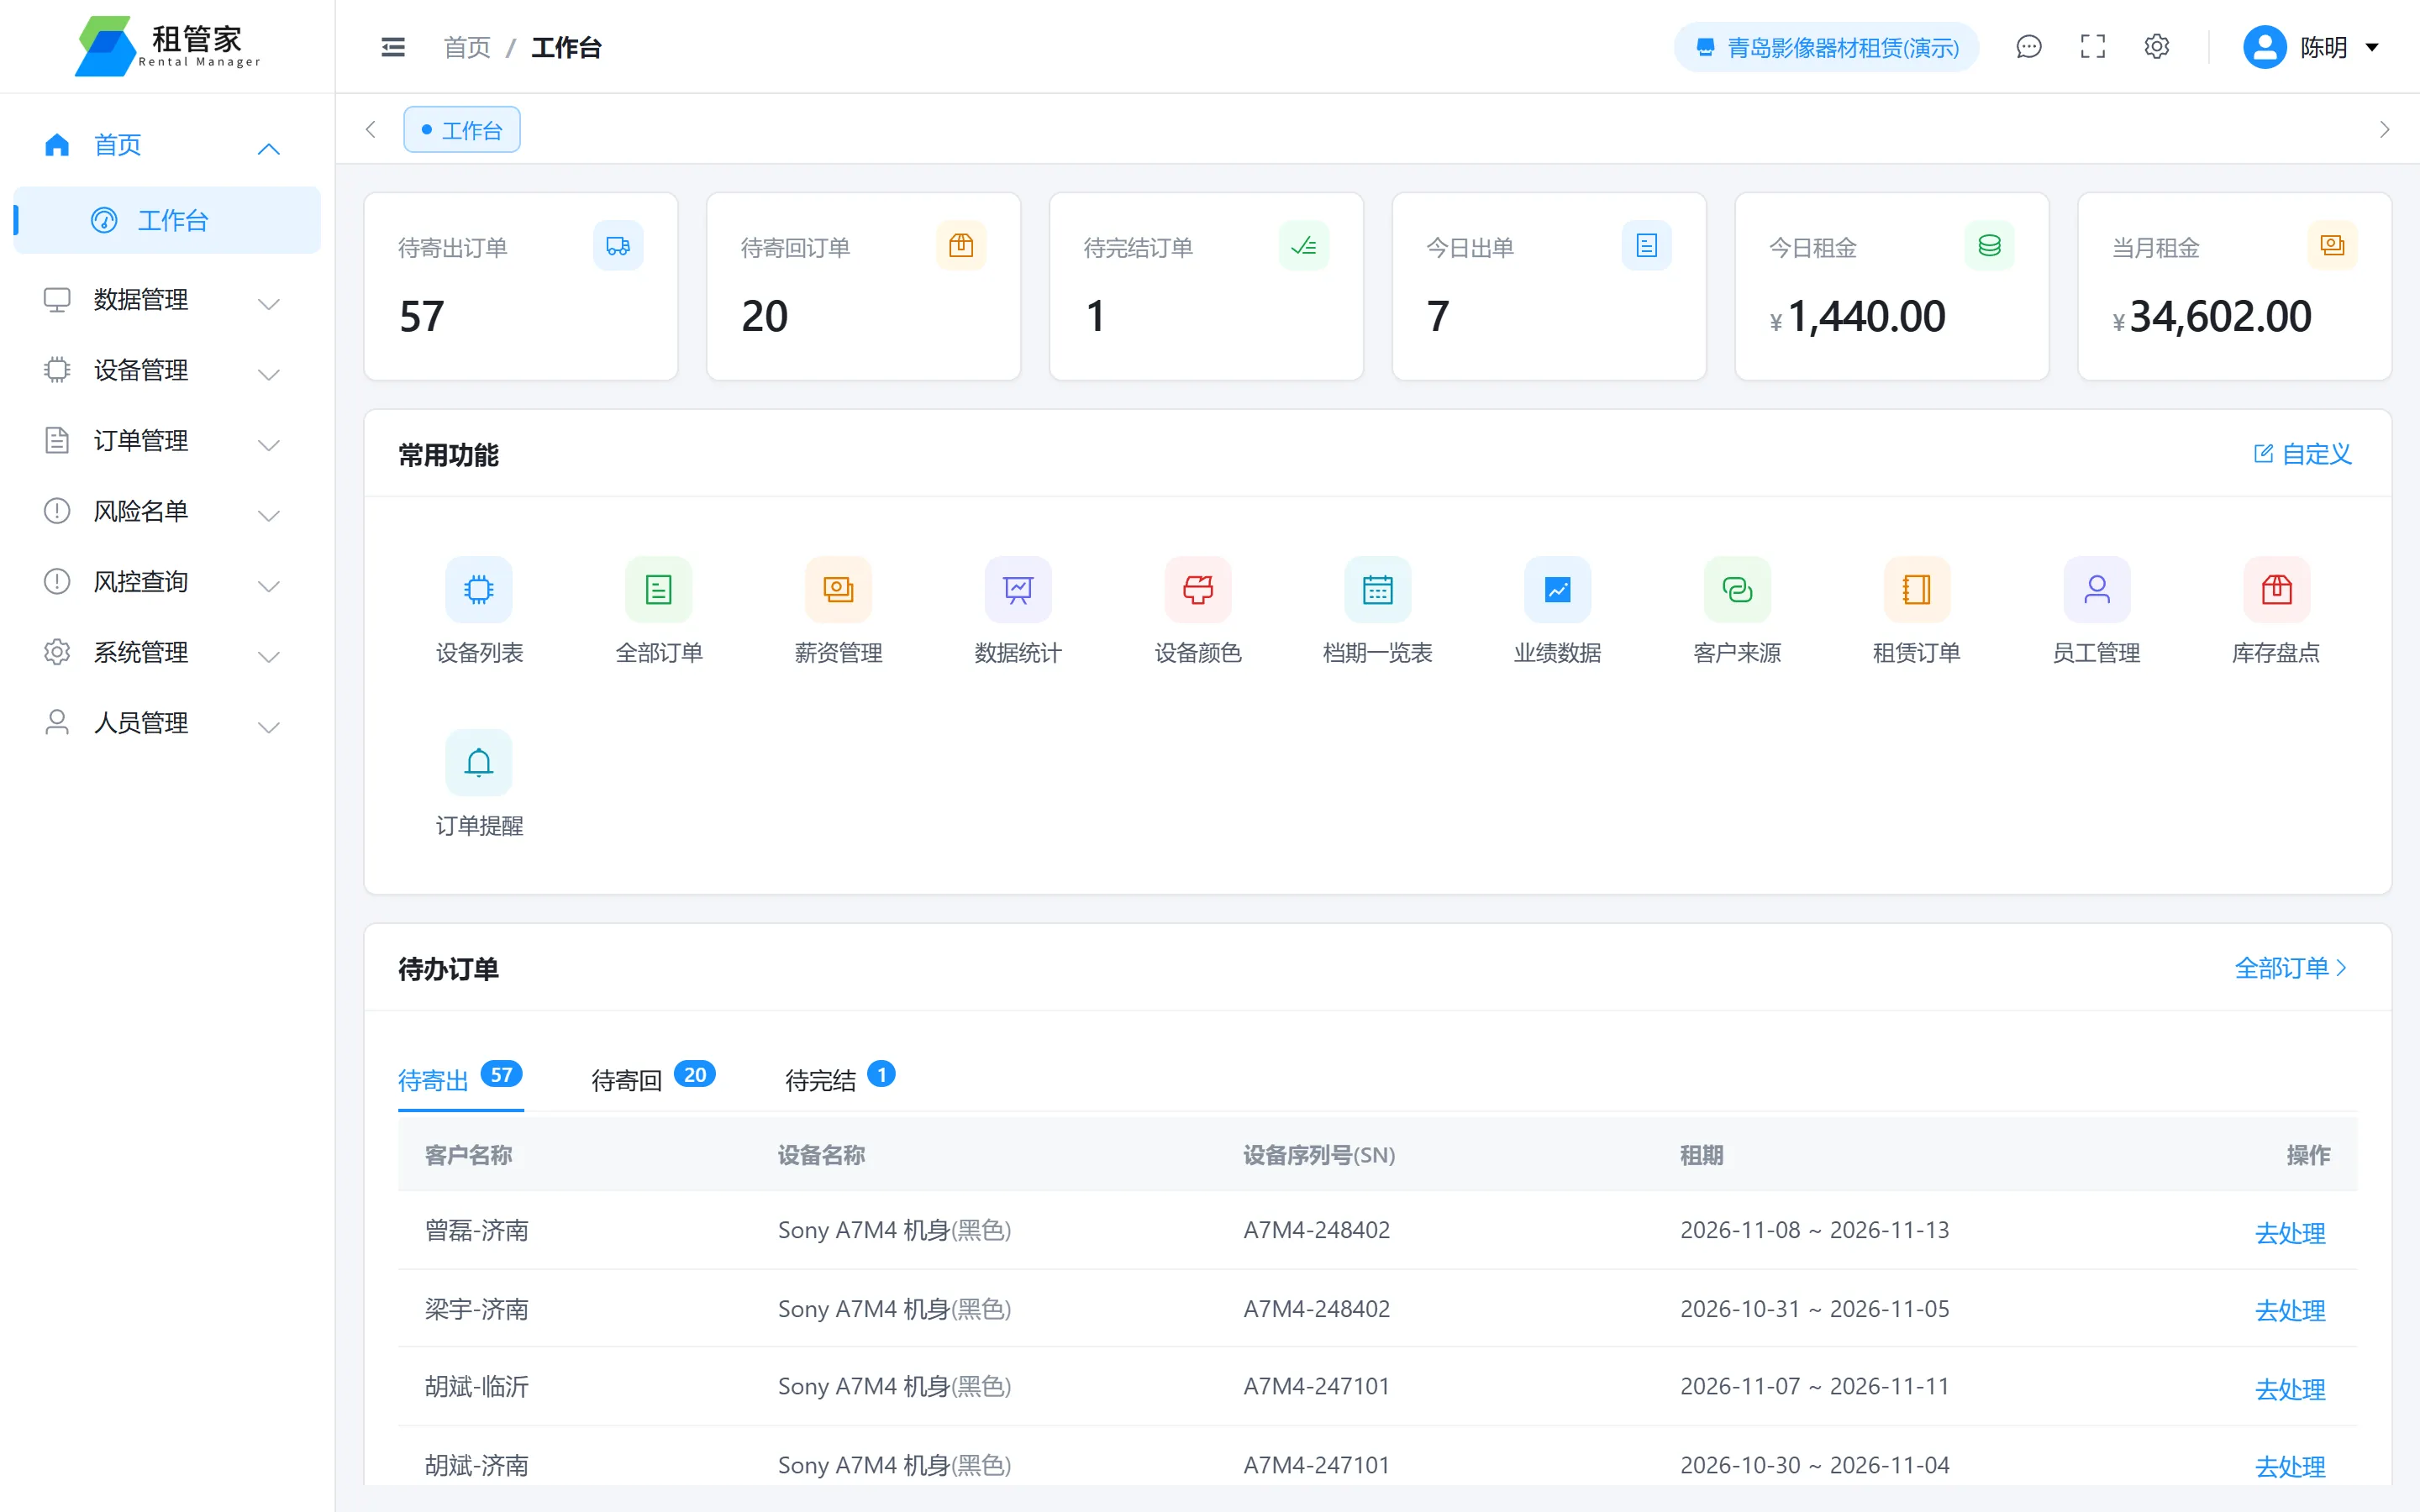Screen dimensions: 2420x1512
Task: Expand the 风险名单 menu
Action: tap(166, 512)
